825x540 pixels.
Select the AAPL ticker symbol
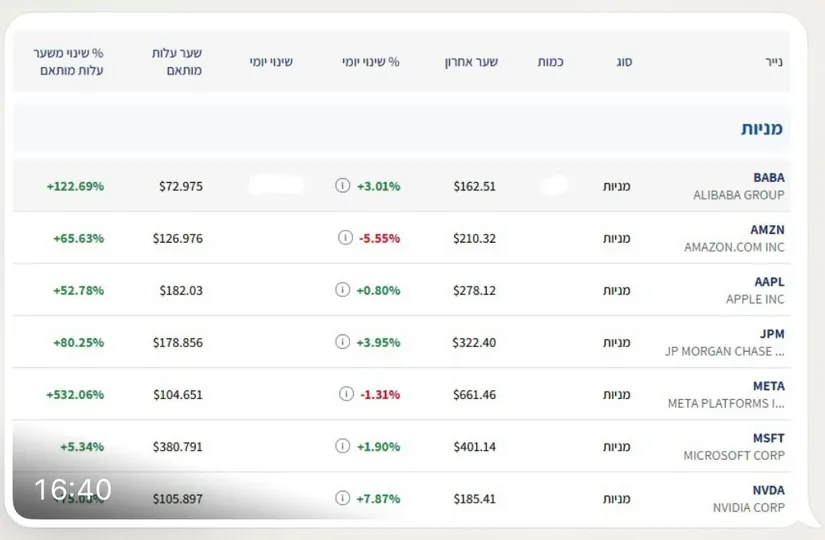coord(769,282)
